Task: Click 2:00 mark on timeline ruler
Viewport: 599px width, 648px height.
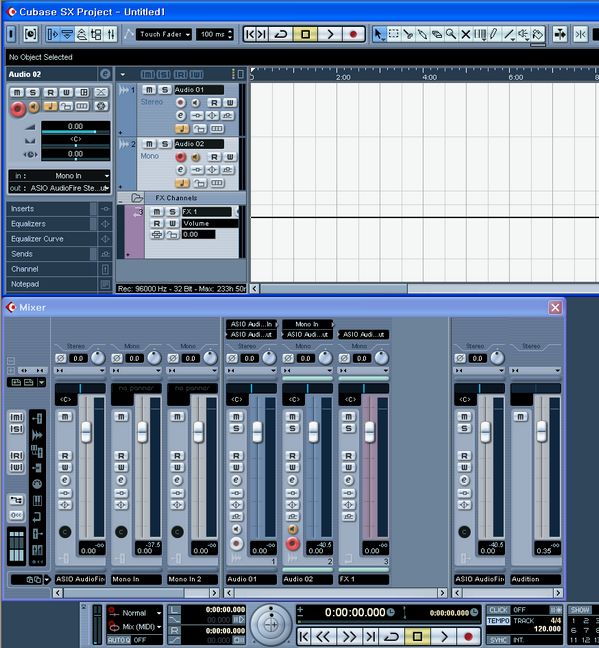Action: point(343,77)
